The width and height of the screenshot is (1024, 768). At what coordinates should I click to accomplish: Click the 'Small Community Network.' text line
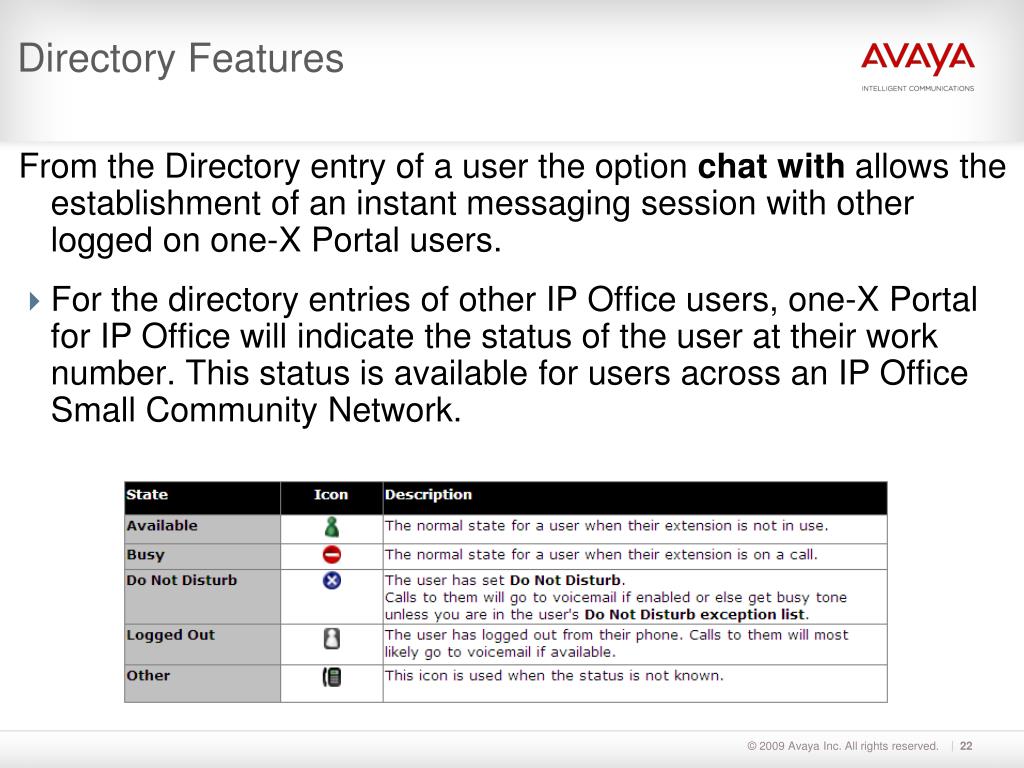(256, 410)
